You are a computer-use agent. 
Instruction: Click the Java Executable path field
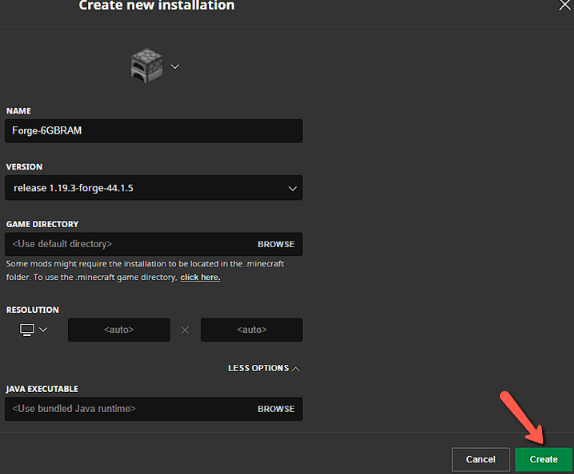point(128,408)
